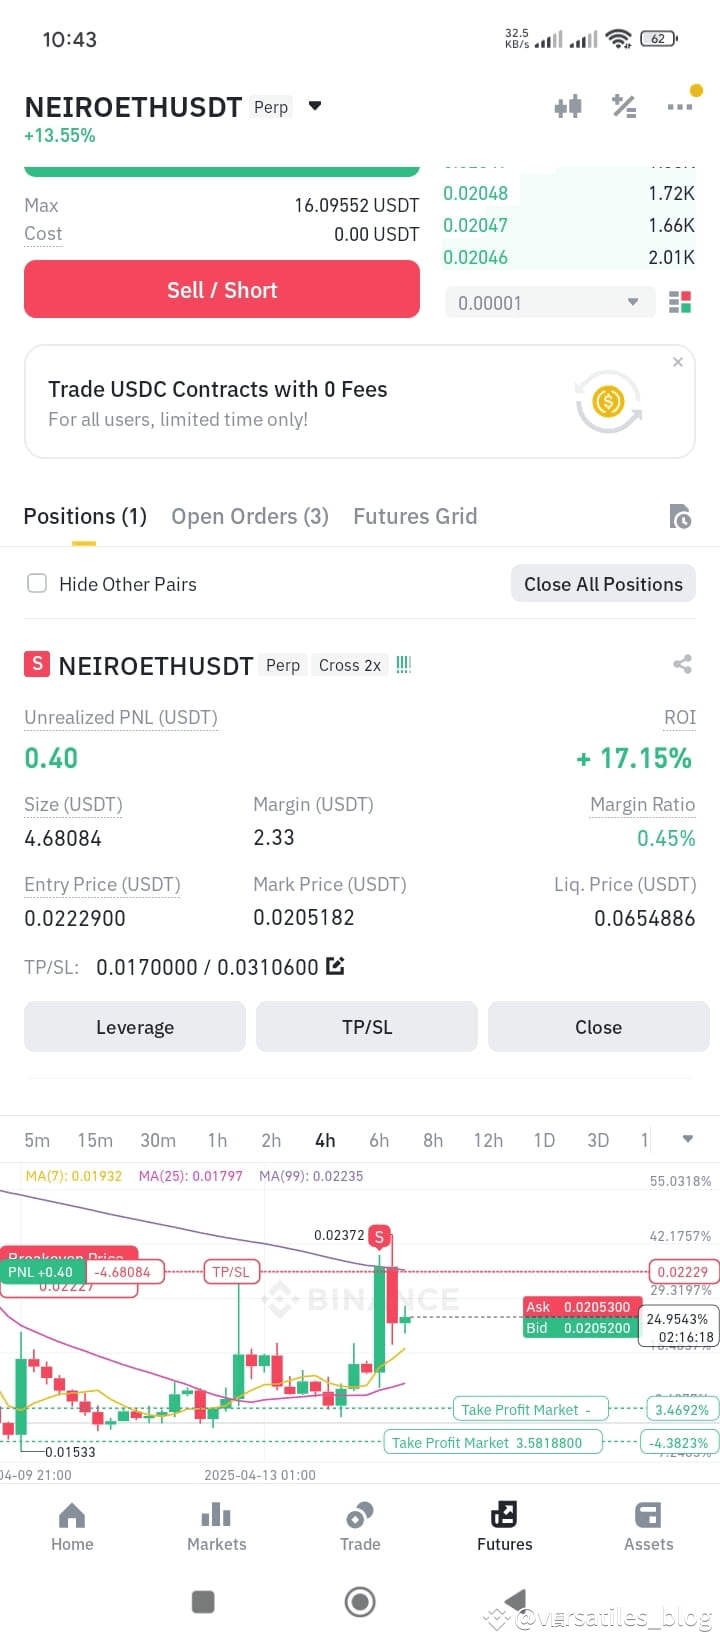720x1640 pixels.
Task: Select the 1D chart interval
Action: click(544, 1140)
